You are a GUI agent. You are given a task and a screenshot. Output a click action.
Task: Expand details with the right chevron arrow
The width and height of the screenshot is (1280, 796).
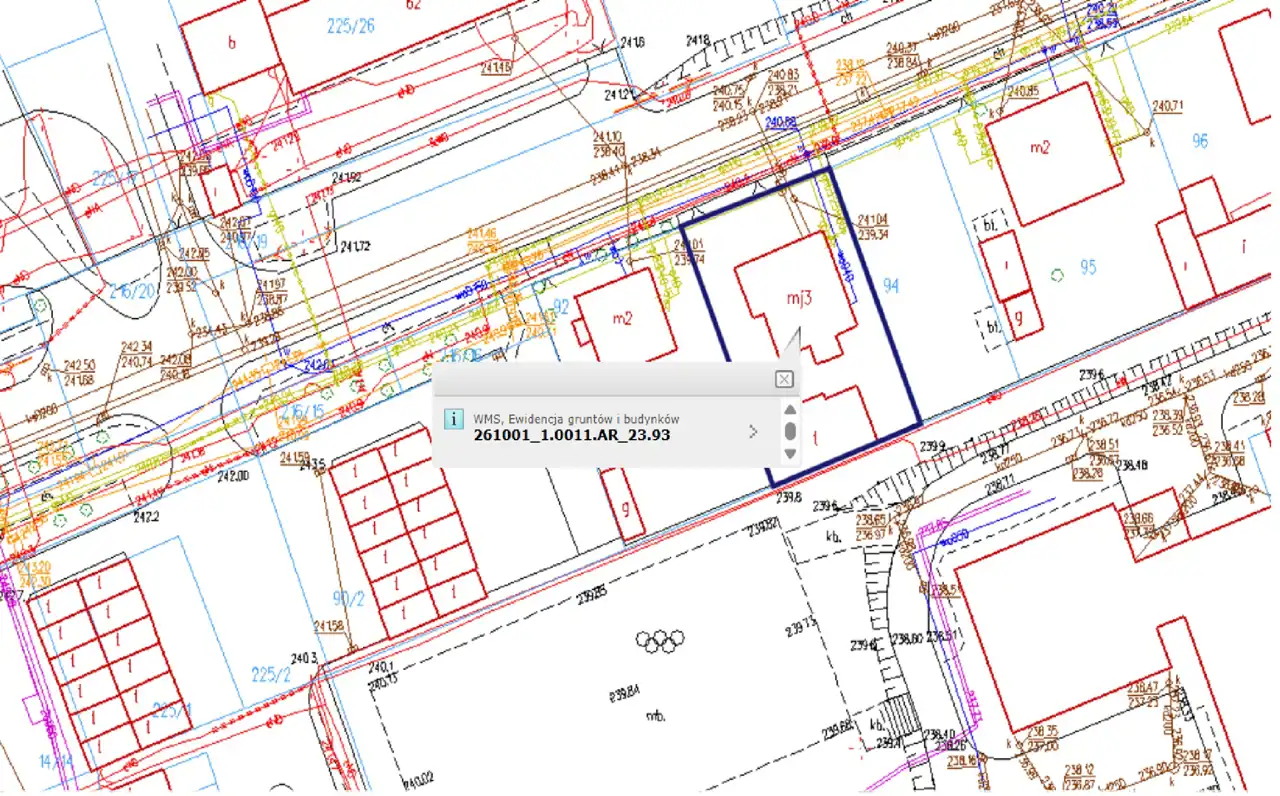(753, 431)
